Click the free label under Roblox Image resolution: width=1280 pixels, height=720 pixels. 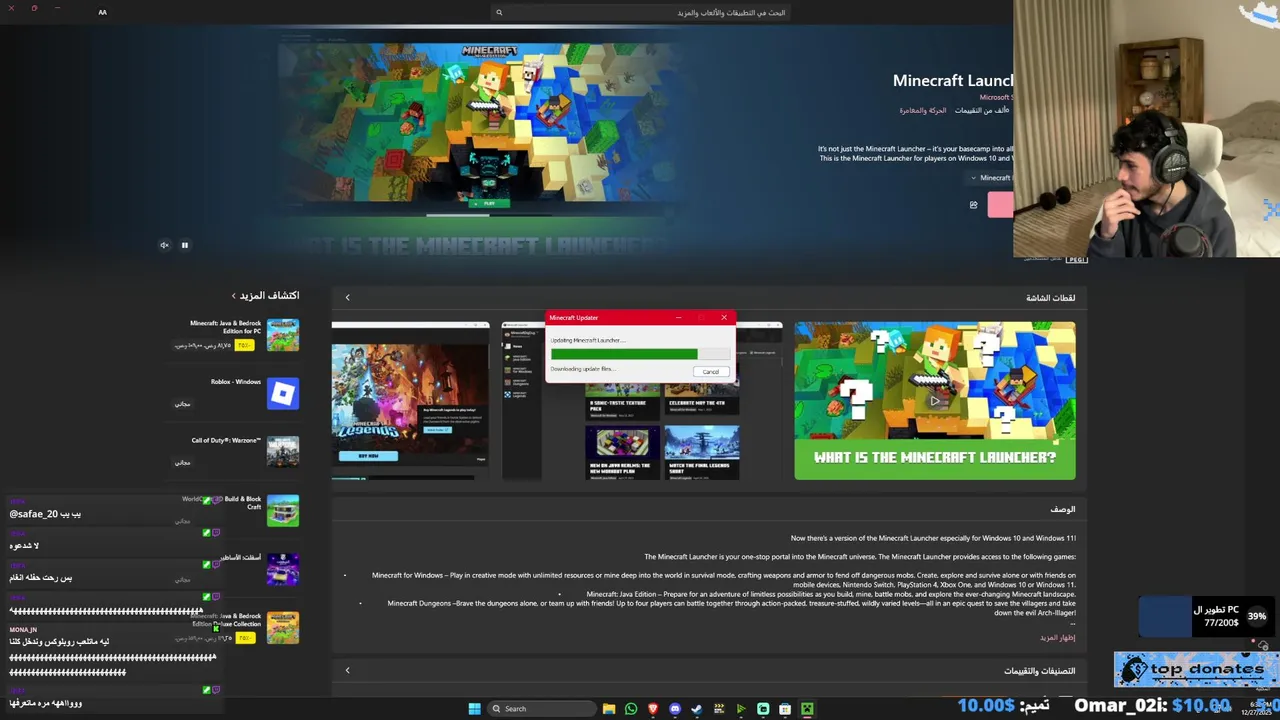tap(182, 404)
